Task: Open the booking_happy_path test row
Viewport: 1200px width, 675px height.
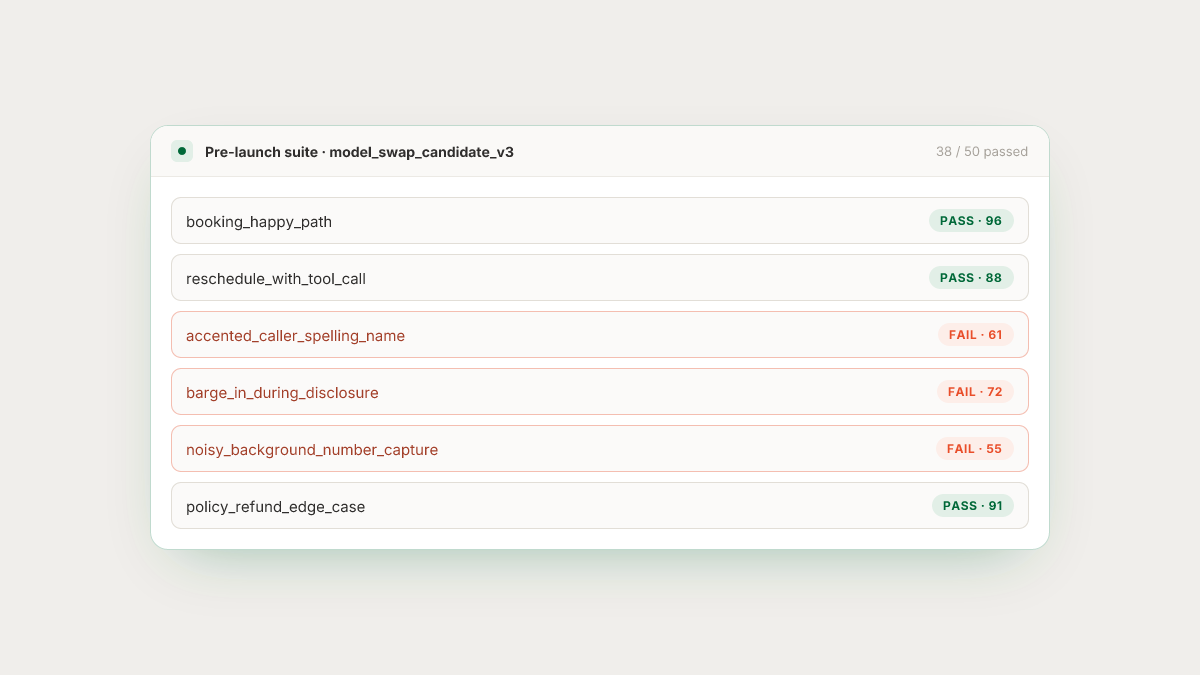Action: coord(600,221)
